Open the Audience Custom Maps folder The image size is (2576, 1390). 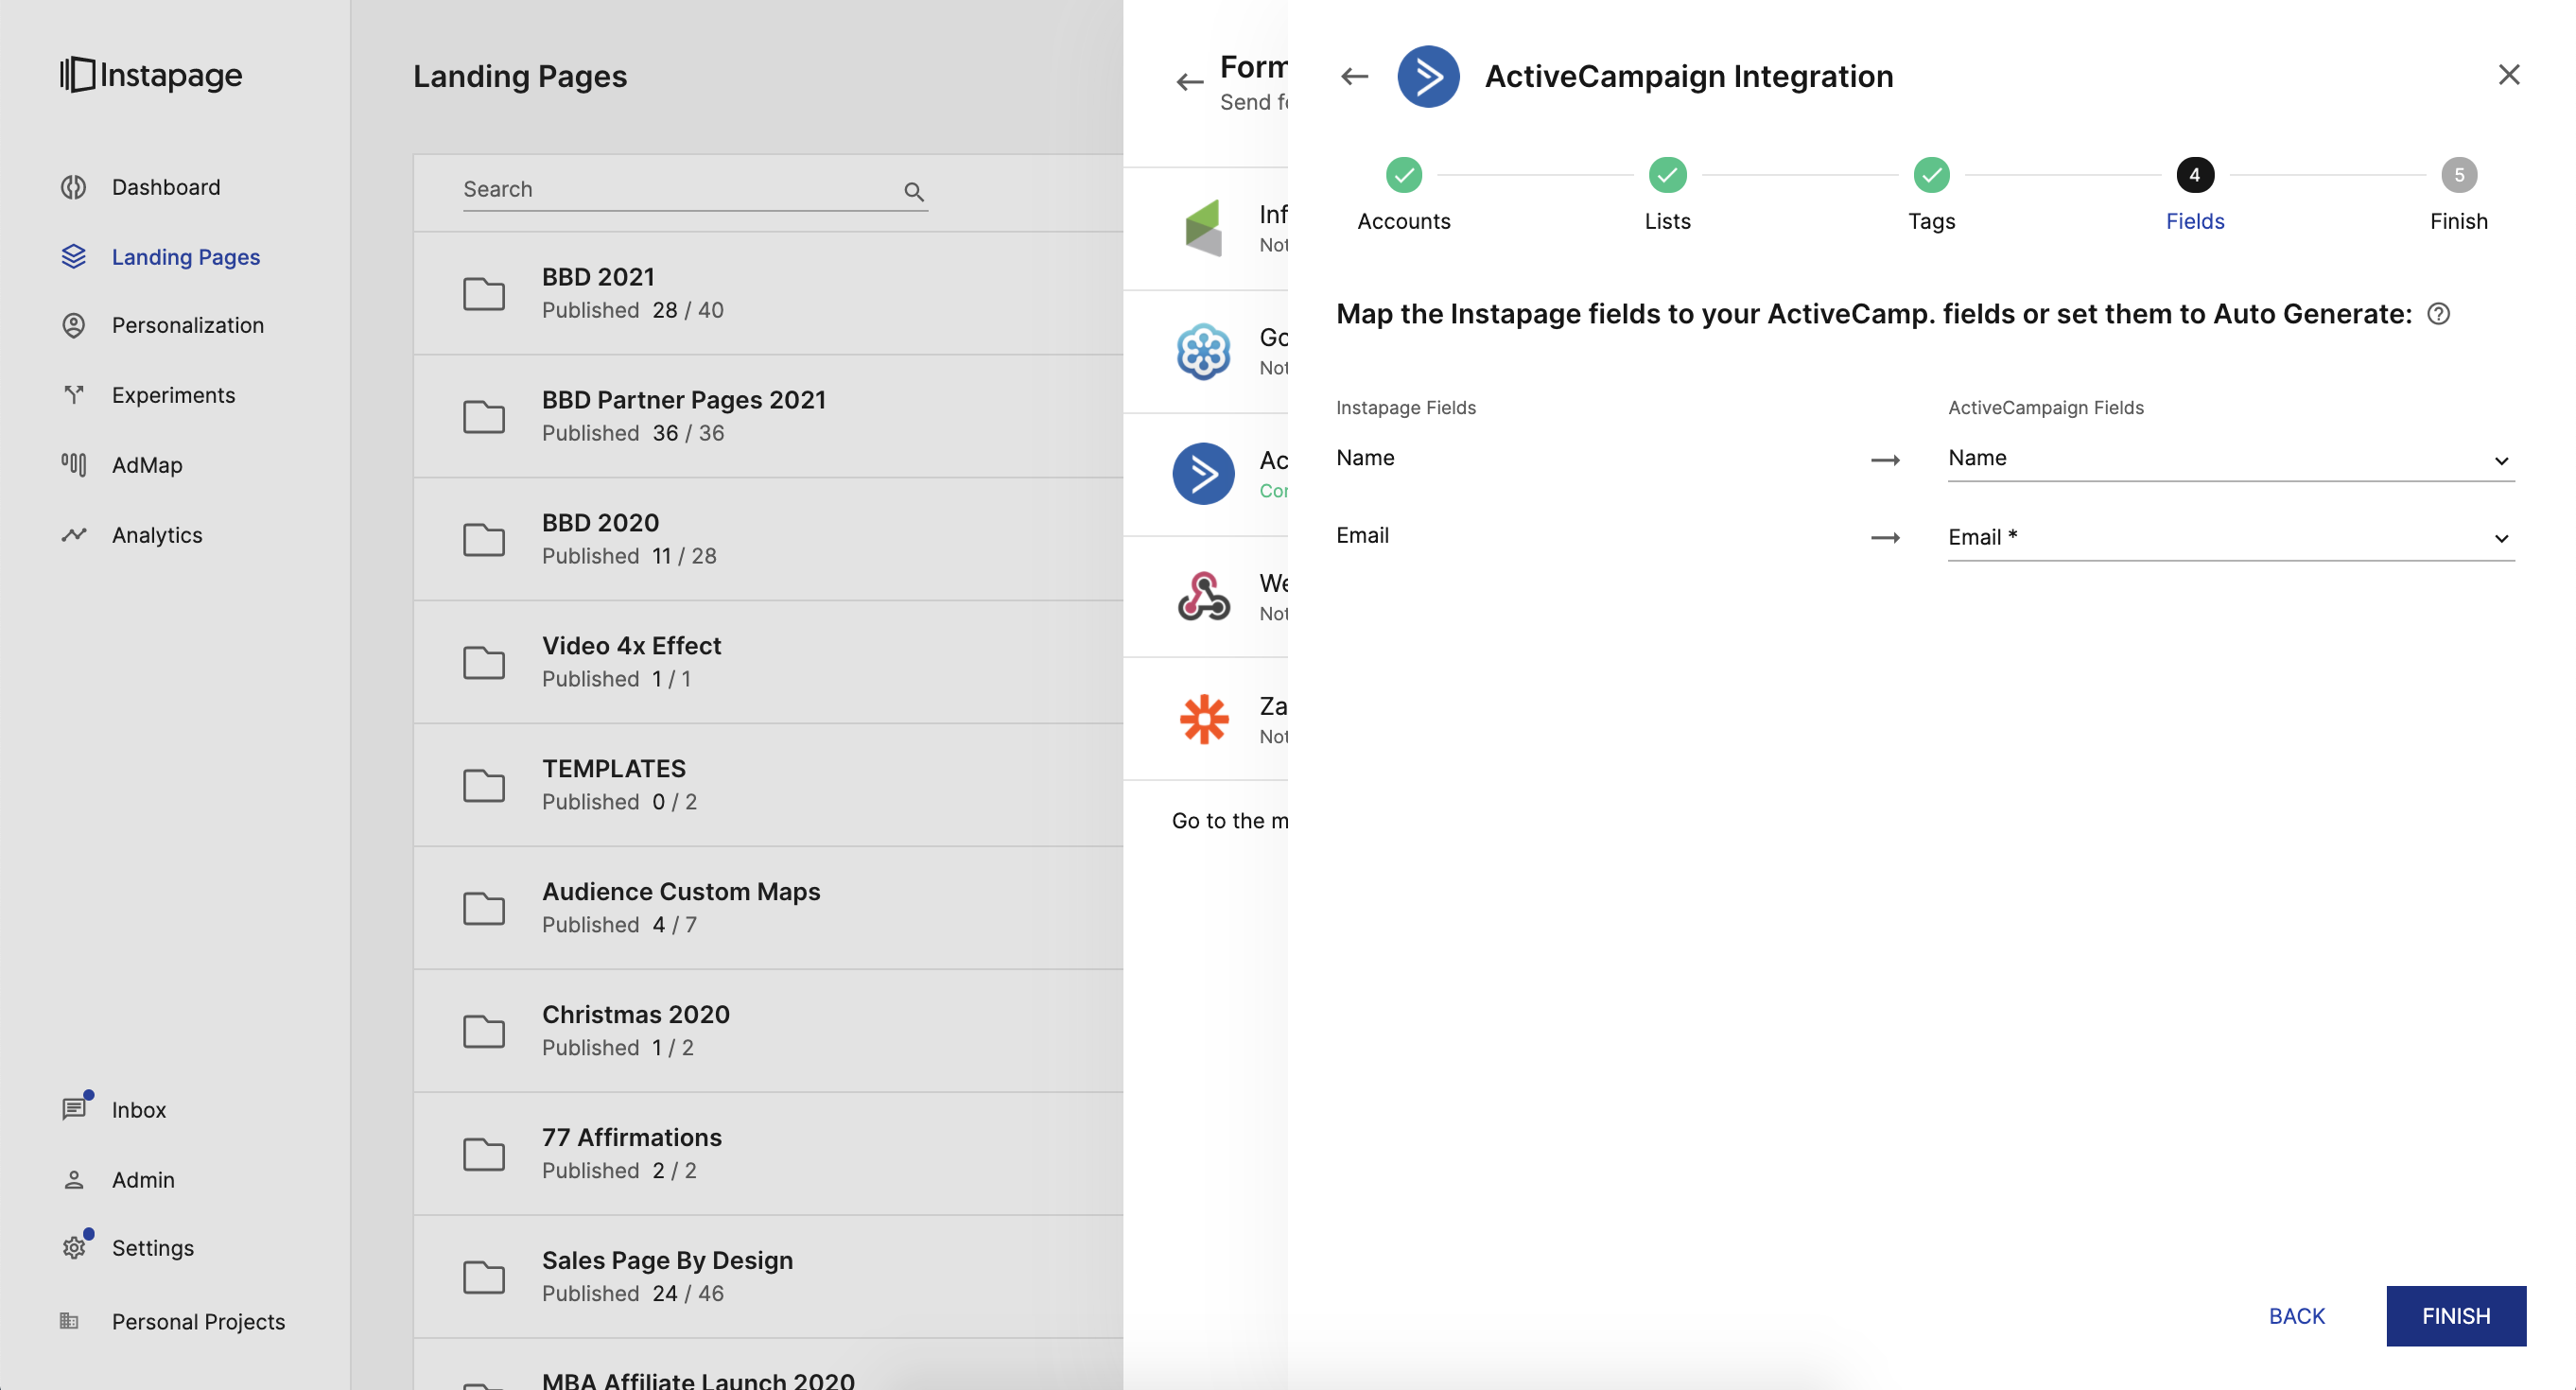point(768,908)
